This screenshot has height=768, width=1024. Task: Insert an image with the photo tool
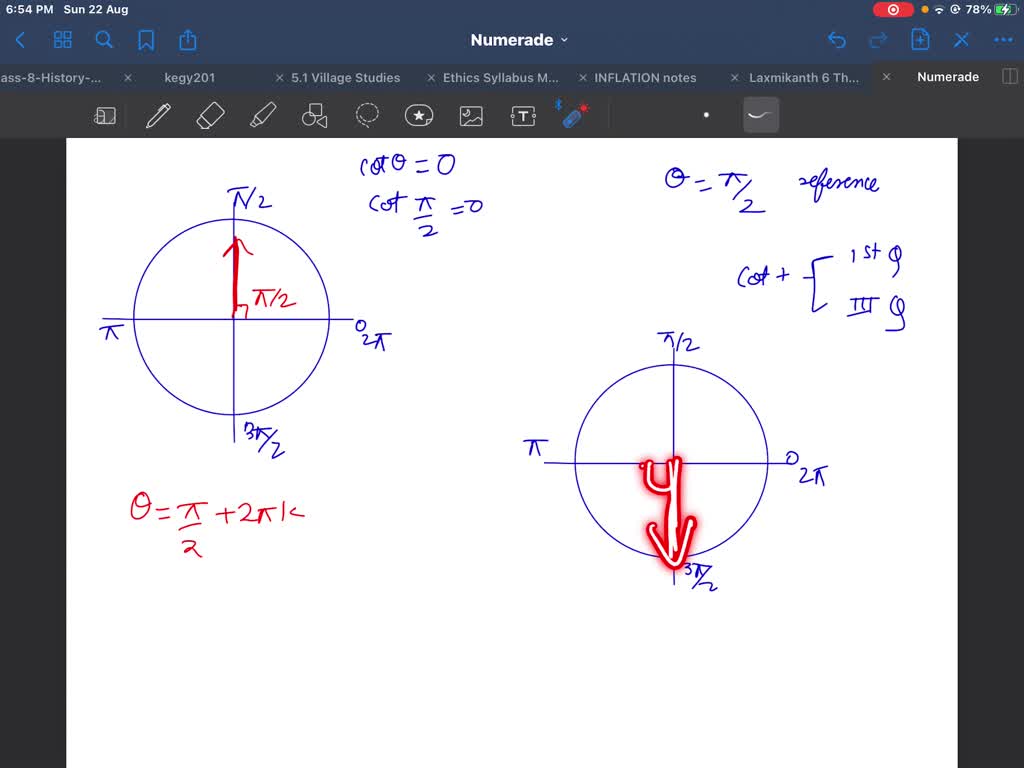pyautogui.click(x=471, y=115)
